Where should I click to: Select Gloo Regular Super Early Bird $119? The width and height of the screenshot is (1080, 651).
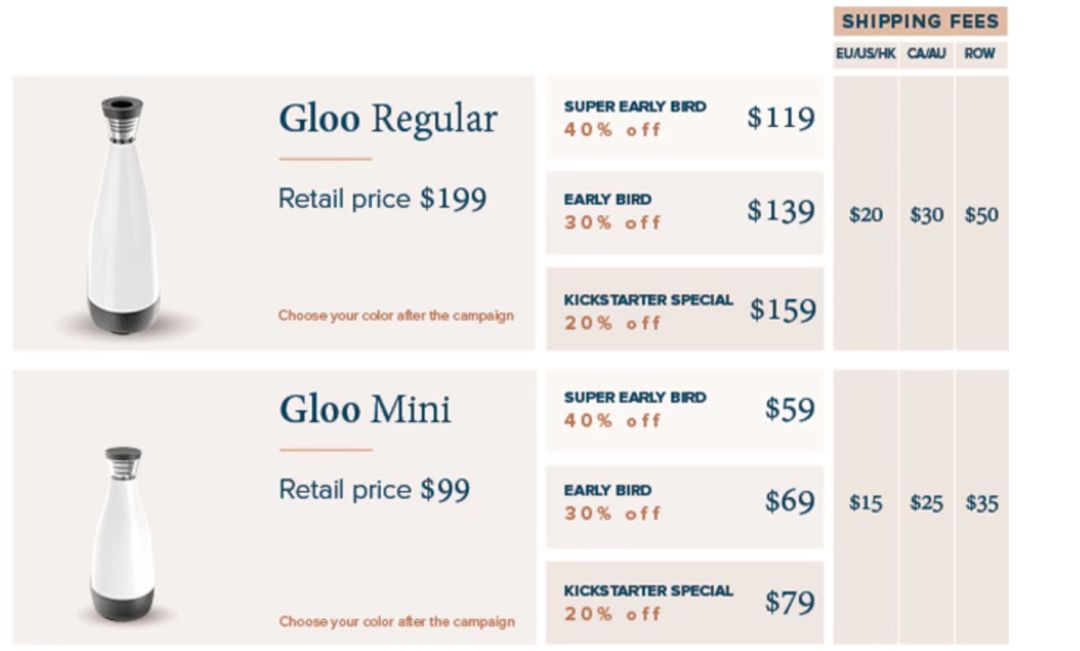pyautogui.click(x=685, y=118)
